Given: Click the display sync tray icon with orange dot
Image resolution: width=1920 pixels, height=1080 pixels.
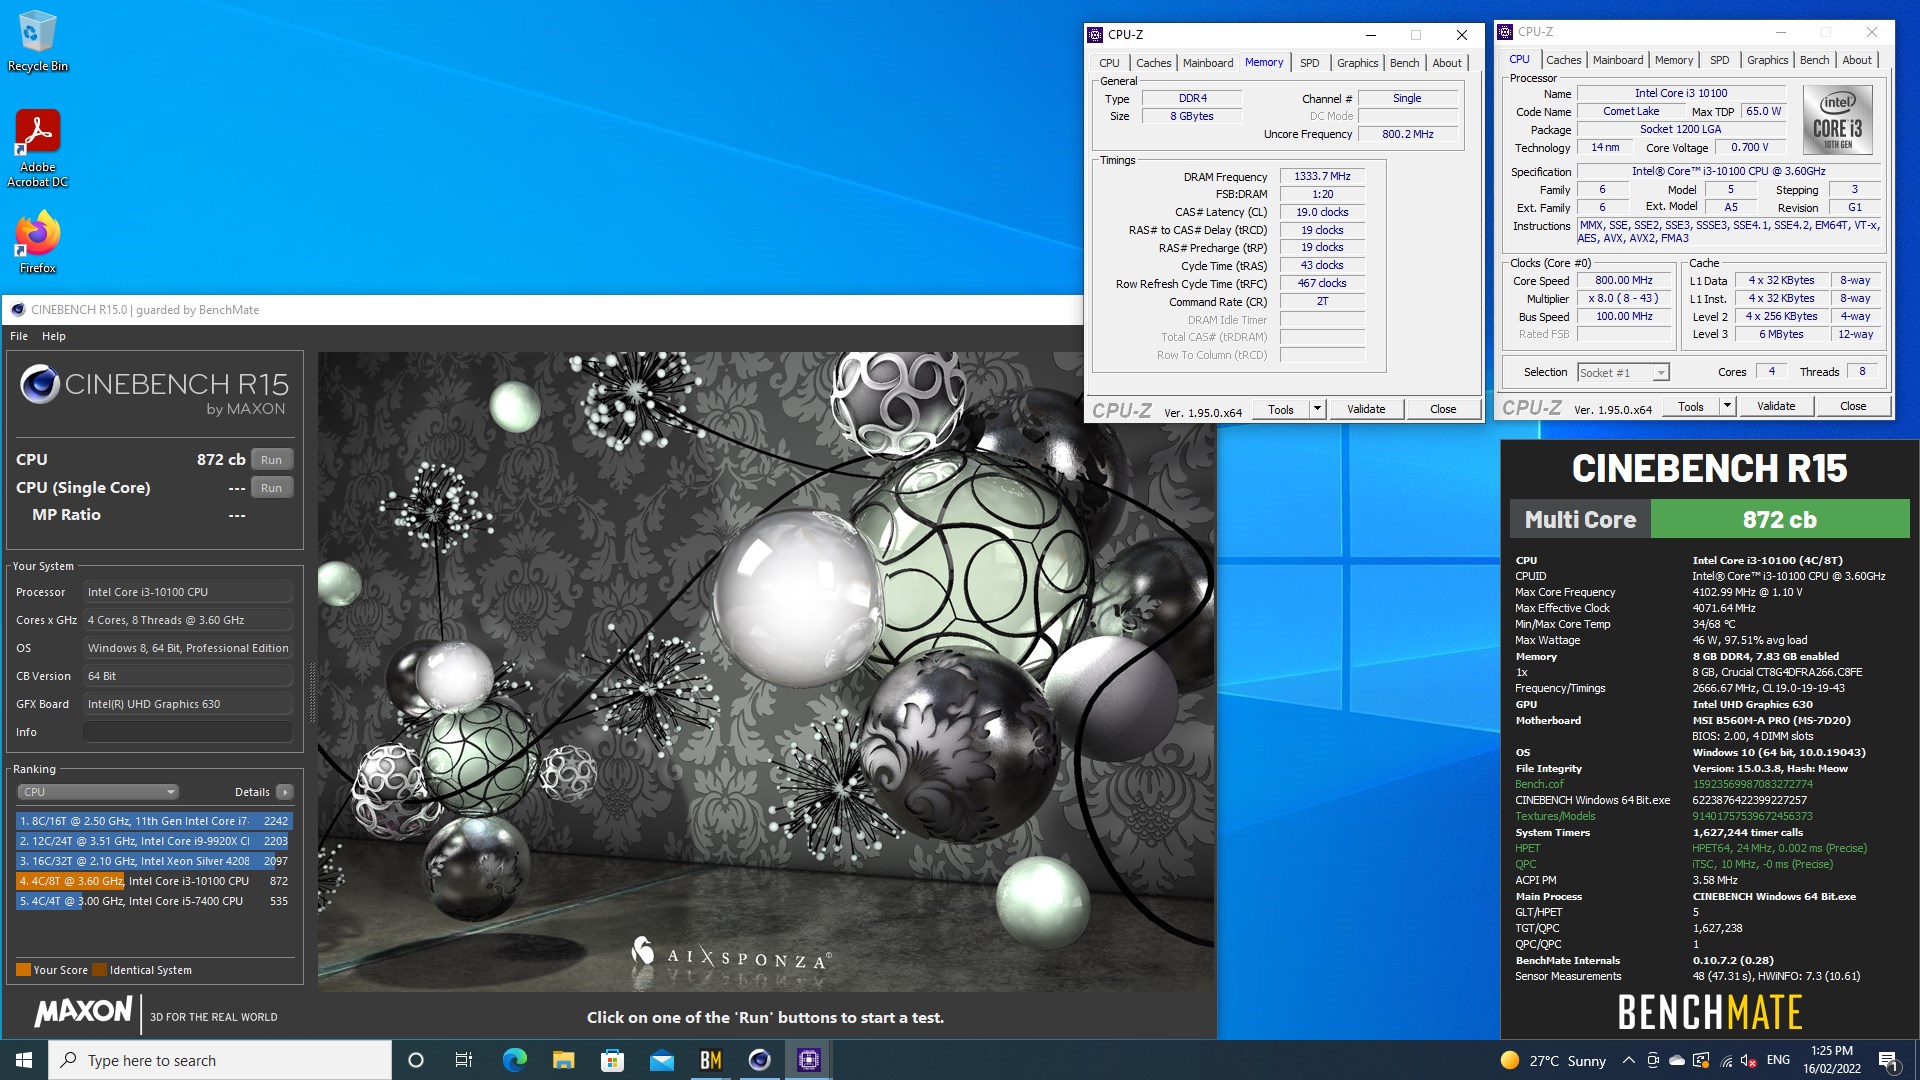Looking at the screenshot, I should point(1701,1060).
